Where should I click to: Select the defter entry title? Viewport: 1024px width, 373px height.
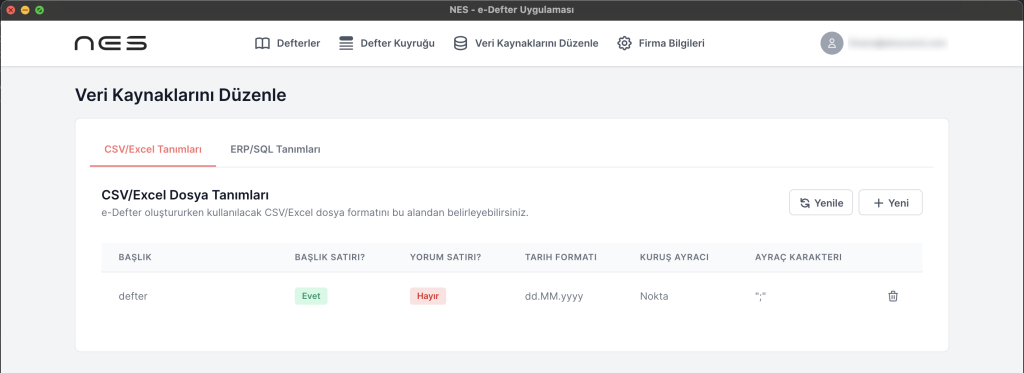click(133, 296)
